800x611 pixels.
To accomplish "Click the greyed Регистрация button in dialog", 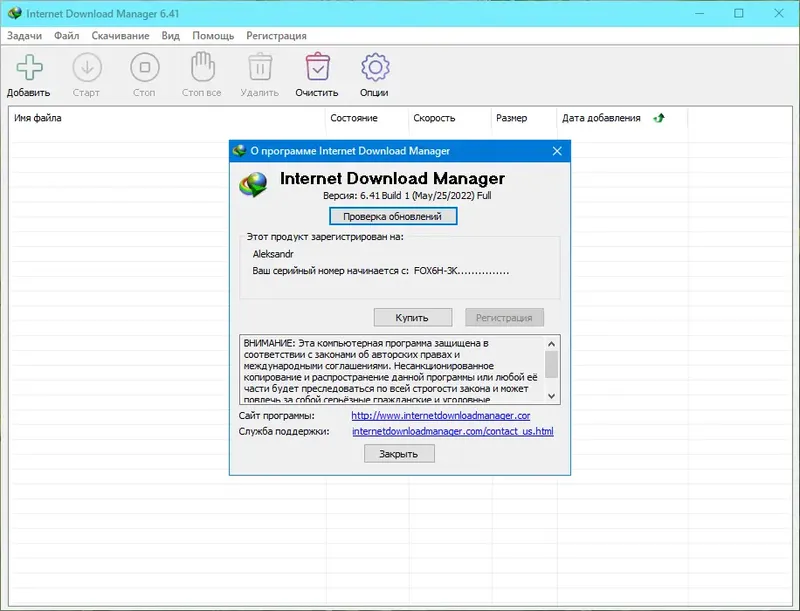I will coord(504,318).
